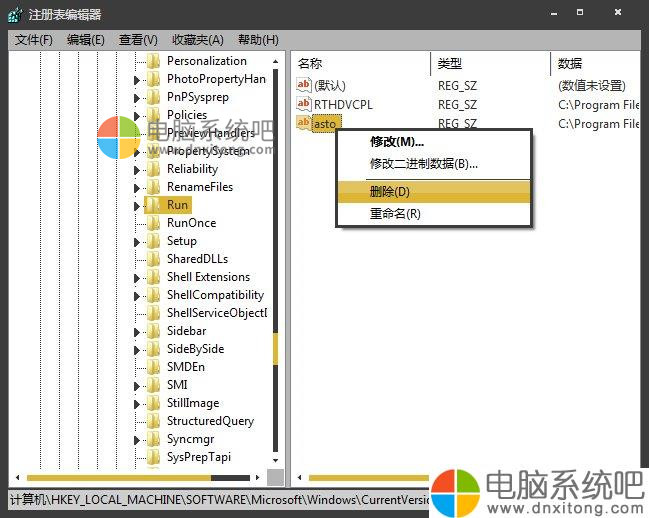Expand the Setup key arrow
This screenshot has width=649, height=518.
click(137, 242)
